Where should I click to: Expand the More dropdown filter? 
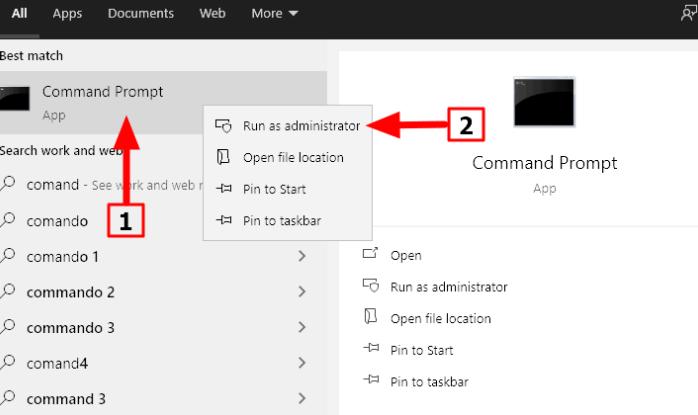[x=275, y=14]
